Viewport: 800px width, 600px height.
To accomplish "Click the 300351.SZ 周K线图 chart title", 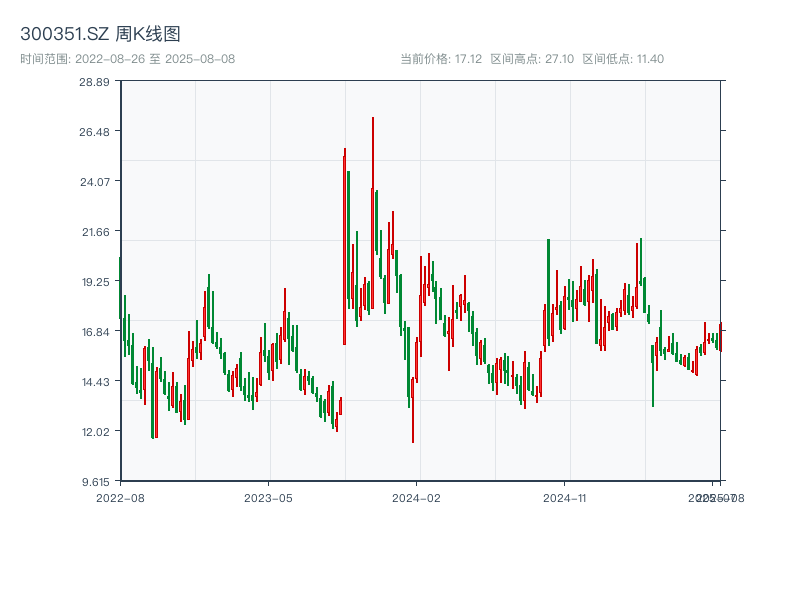I will click(x=102, y=31).
